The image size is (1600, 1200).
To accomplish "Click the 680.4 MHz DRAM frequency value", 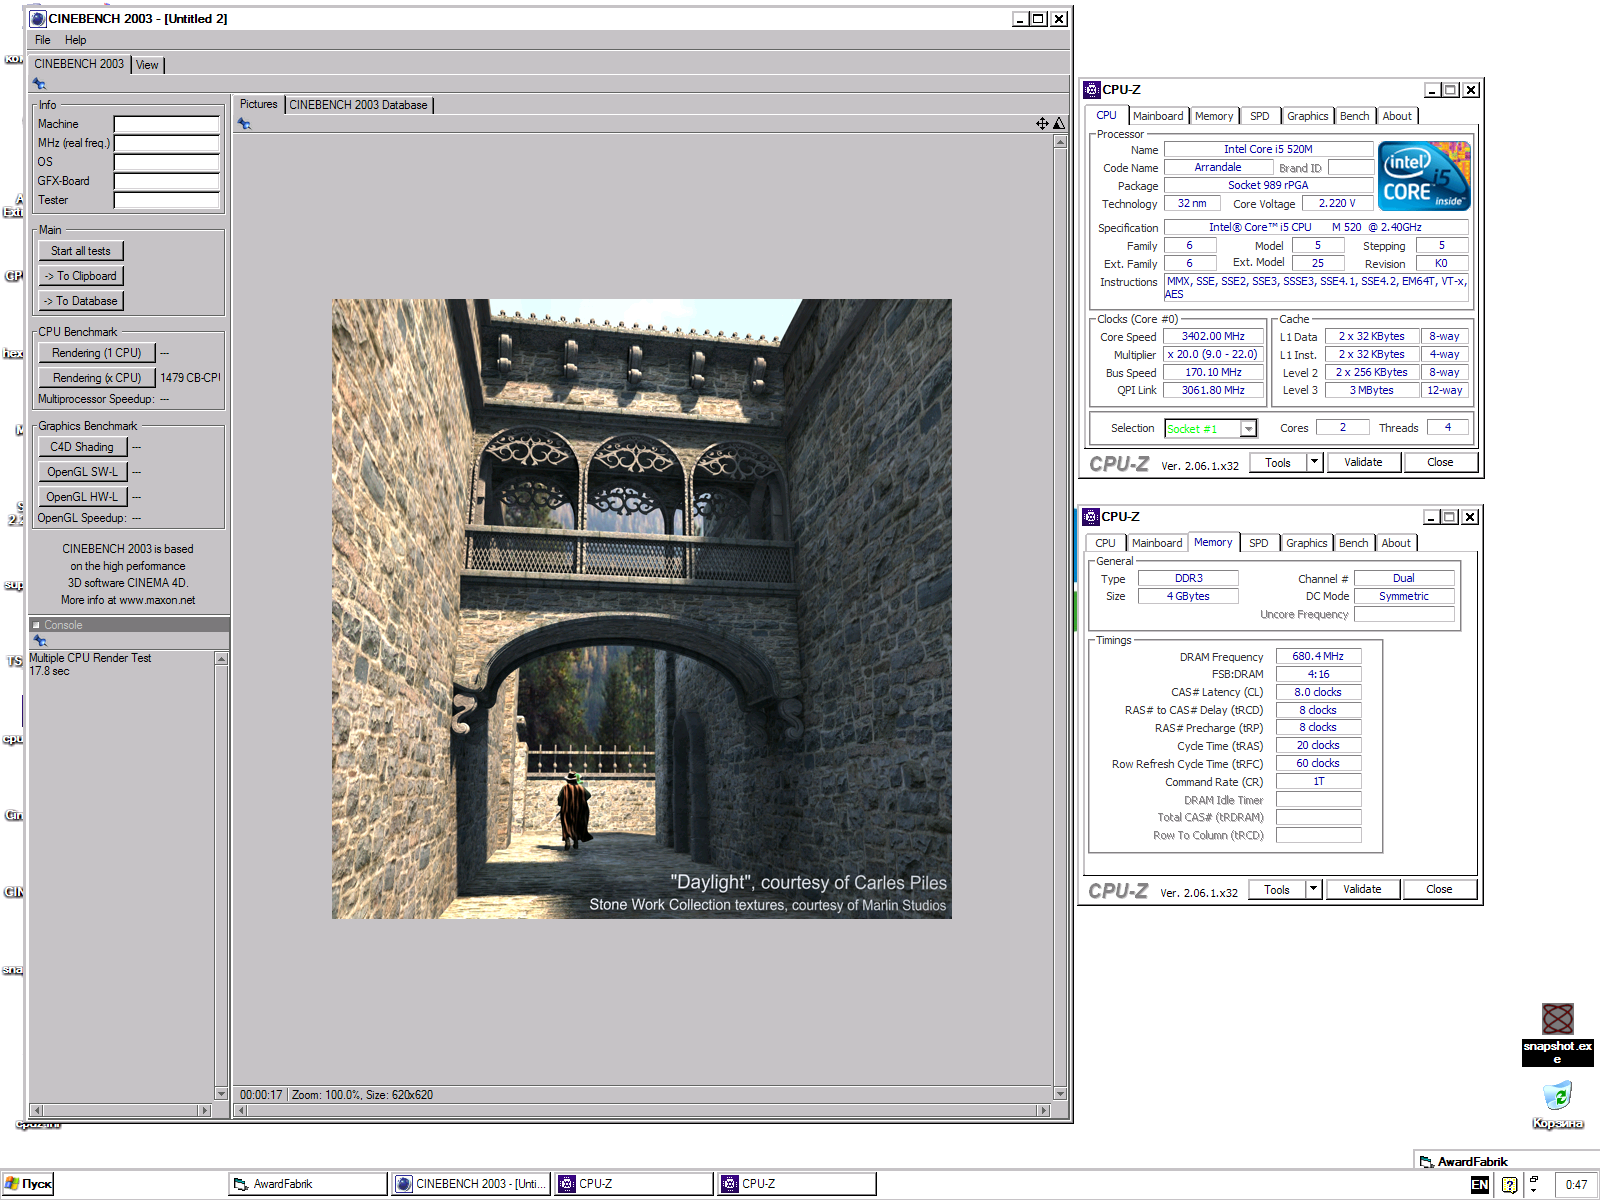I will pyautogui.click(x=1318, y=657).
